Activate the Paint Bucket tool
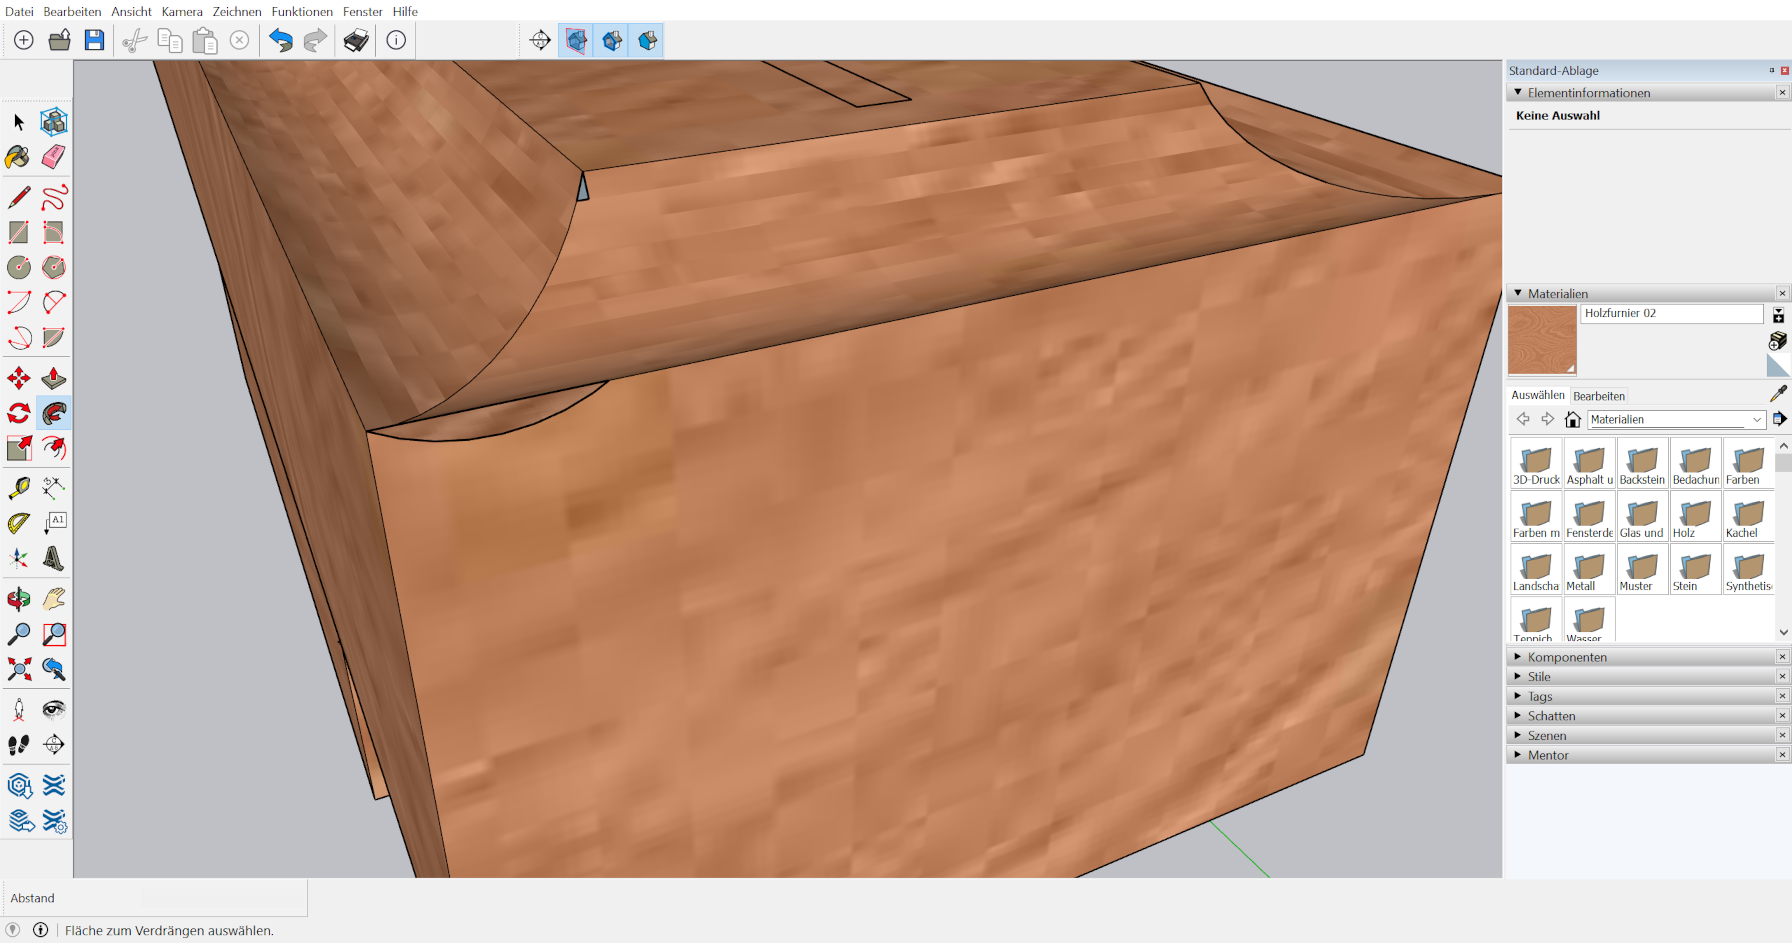 pos(18,157)
